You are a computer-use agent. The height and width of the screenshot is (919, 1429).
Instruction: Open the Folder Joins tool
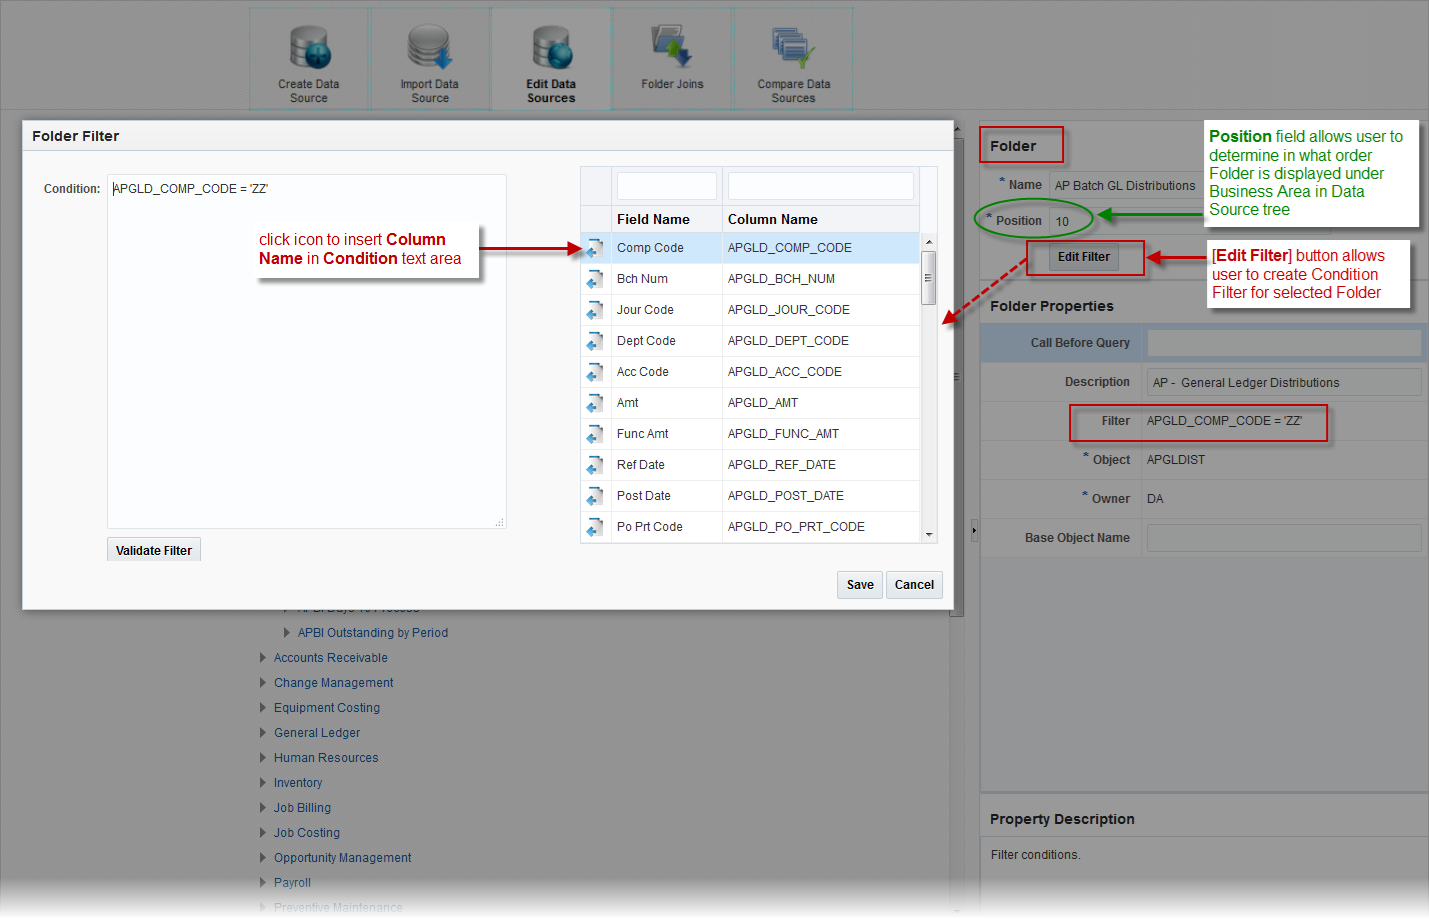[x=672, y=60]
